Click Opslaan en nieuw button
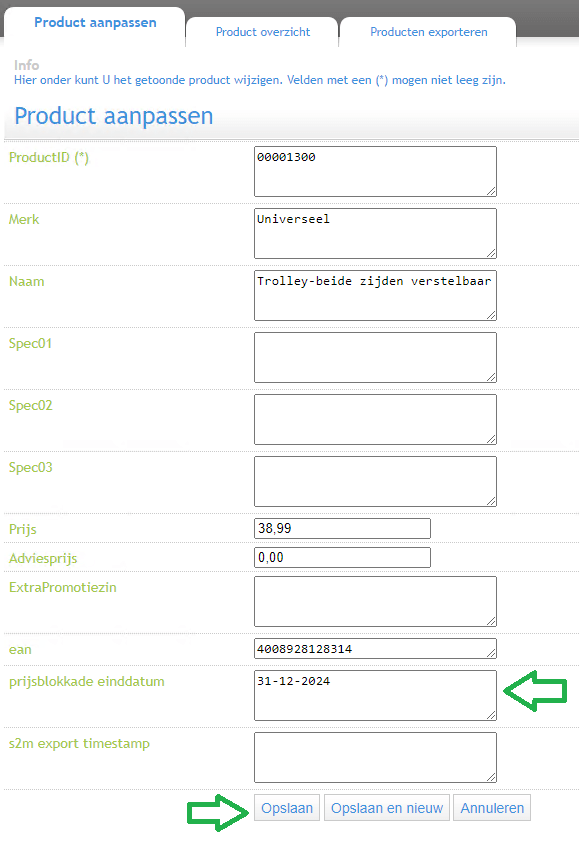The height and width of the screenshot is (843, 579). (x=387, y=808)
